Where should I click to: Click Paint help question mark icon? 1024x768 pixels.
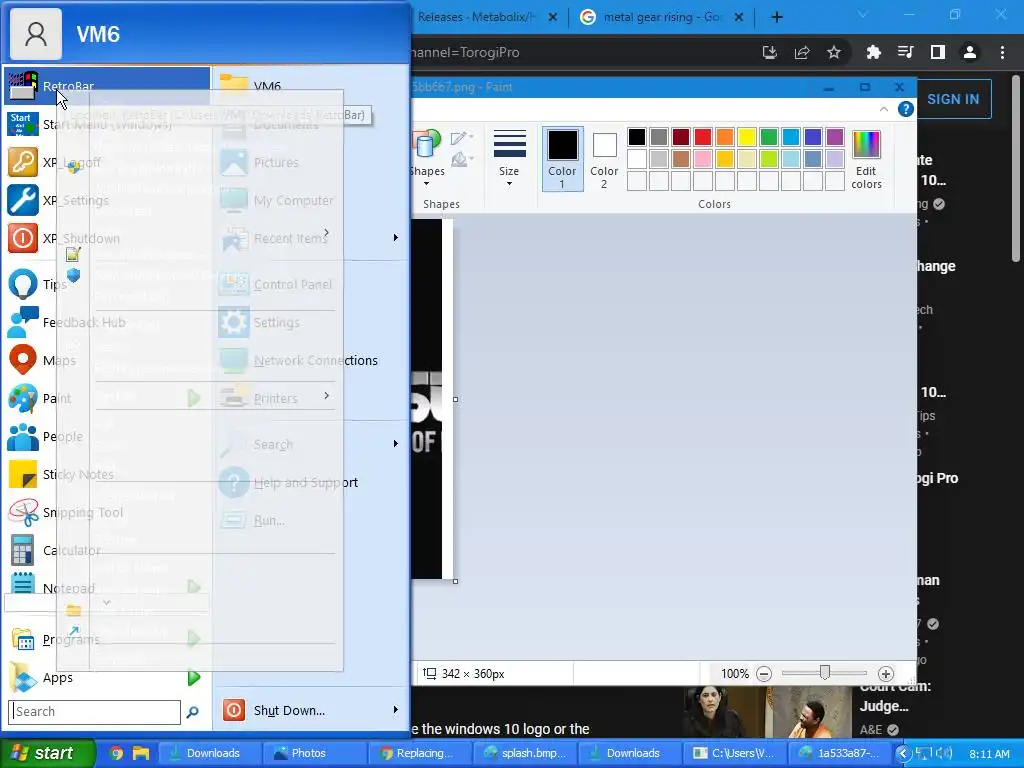906,109
